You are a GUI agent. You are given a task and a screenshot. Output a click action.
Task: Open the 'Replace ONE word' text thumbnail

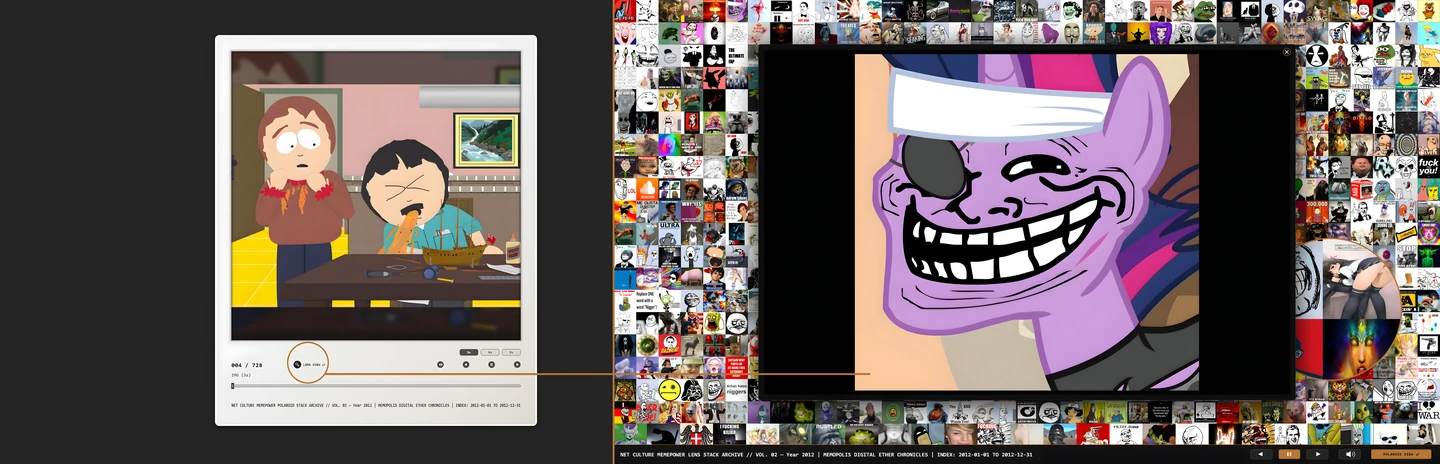pyautogui.click(x=647, y=301)
